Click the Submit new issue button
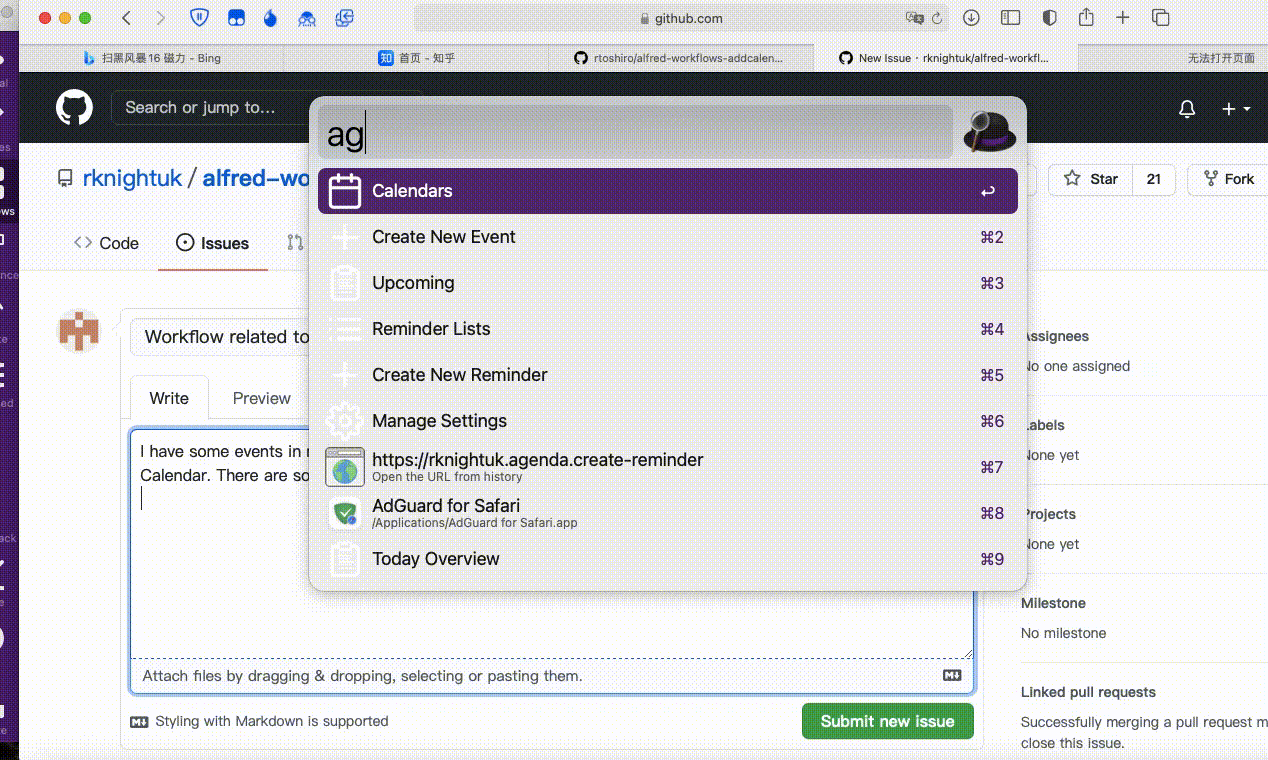 coord(887,721)
